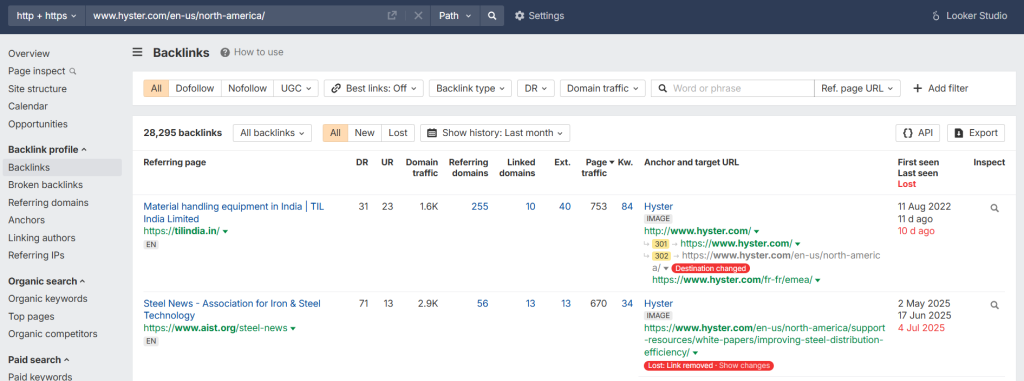Switch to the New backlinks tab
This screenshot has width=1024, height=381.
pyautogui.click(x=364, y=133)
